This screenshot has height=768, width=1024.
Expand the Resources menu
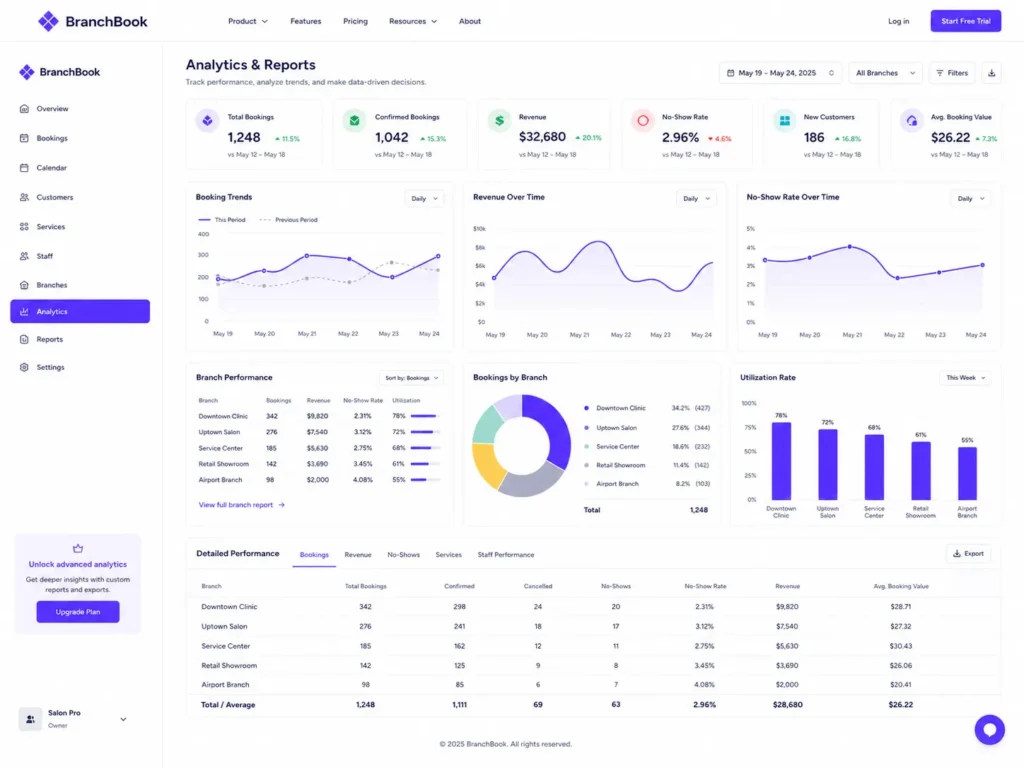413,22
